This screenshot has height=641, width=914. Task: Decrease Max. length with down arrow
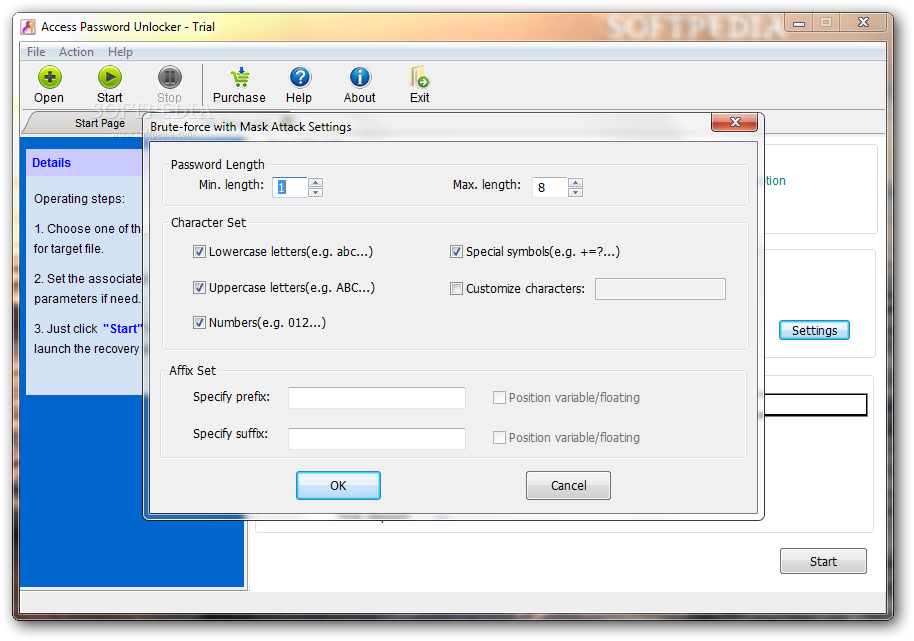[x=575, y=192]
